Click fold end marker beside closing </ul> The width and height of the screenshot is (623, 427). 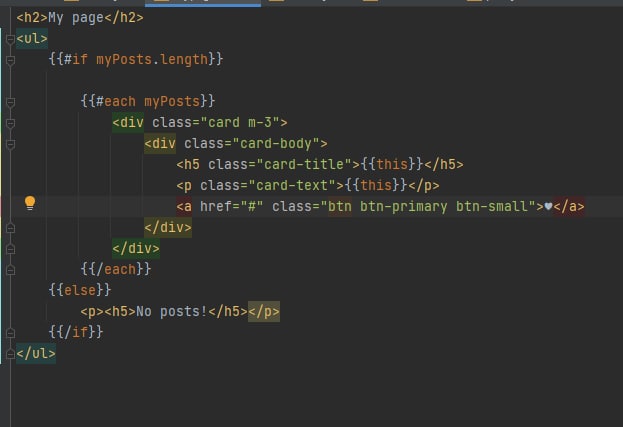10,354
